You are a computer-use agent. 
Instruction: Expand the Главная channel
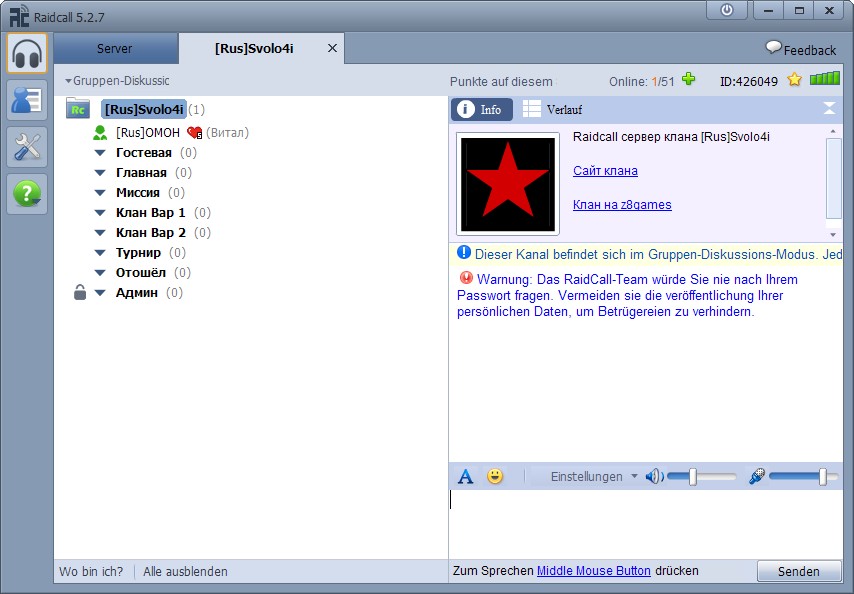pyautogui.click(x=100, y=173)
